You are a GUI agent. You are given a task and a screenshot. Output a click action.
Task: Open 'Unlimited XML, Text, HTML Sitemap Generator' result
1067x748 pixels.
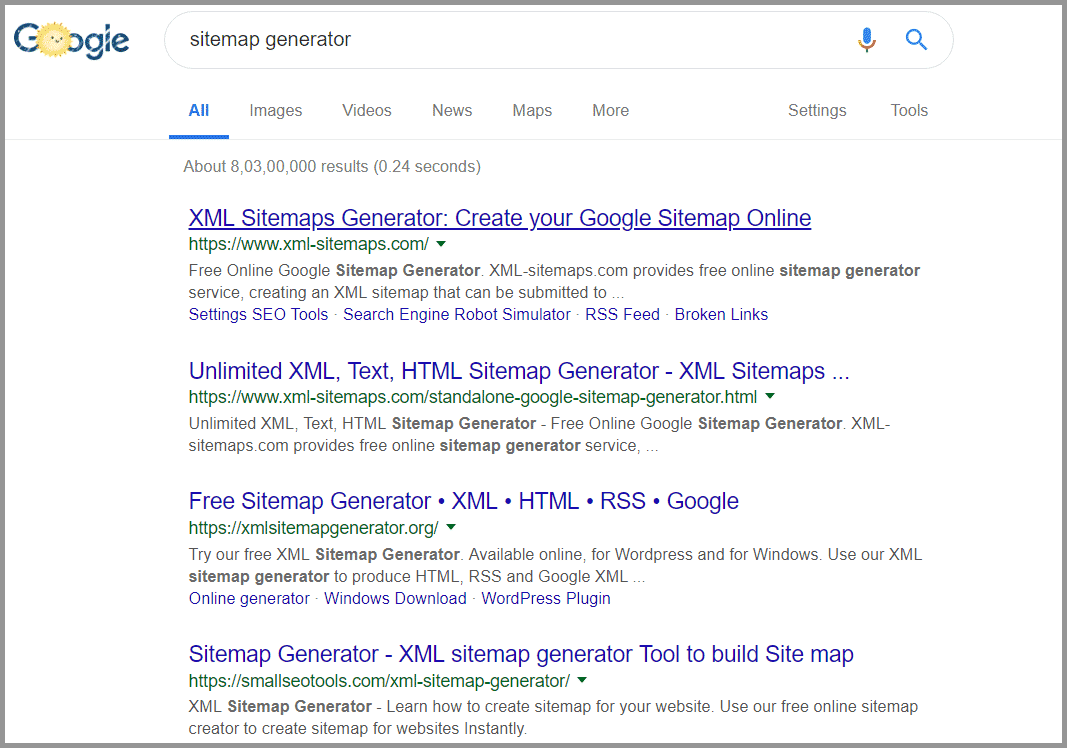(519, 371)
